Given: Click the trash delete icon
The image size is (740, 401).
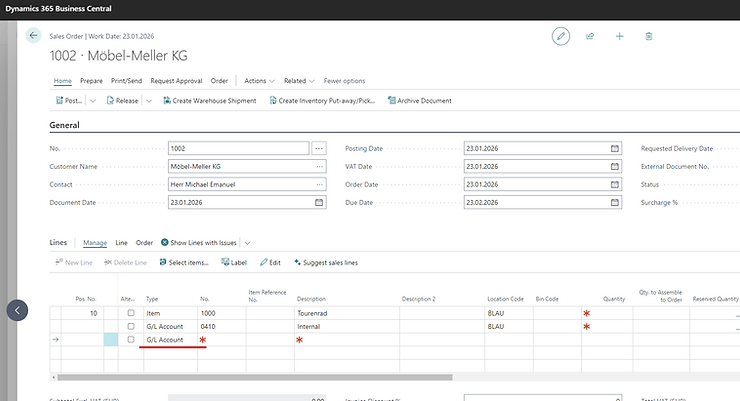Looking at the screenshot, I should tap(649, 36).
